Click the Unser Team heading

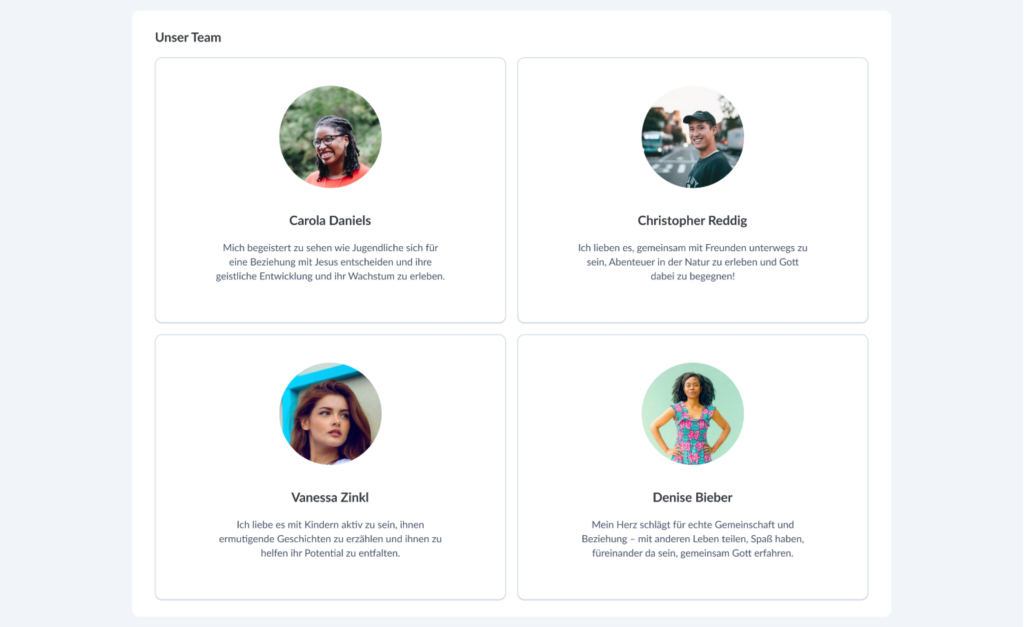click(188, 37)
